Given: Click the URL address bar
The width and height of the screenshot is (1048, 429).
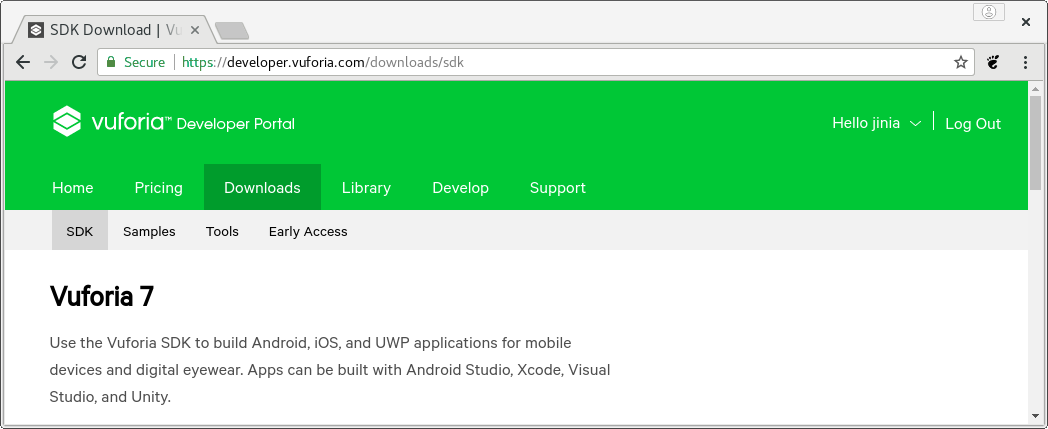Looking at the screenshot, I should click(535, 62).
